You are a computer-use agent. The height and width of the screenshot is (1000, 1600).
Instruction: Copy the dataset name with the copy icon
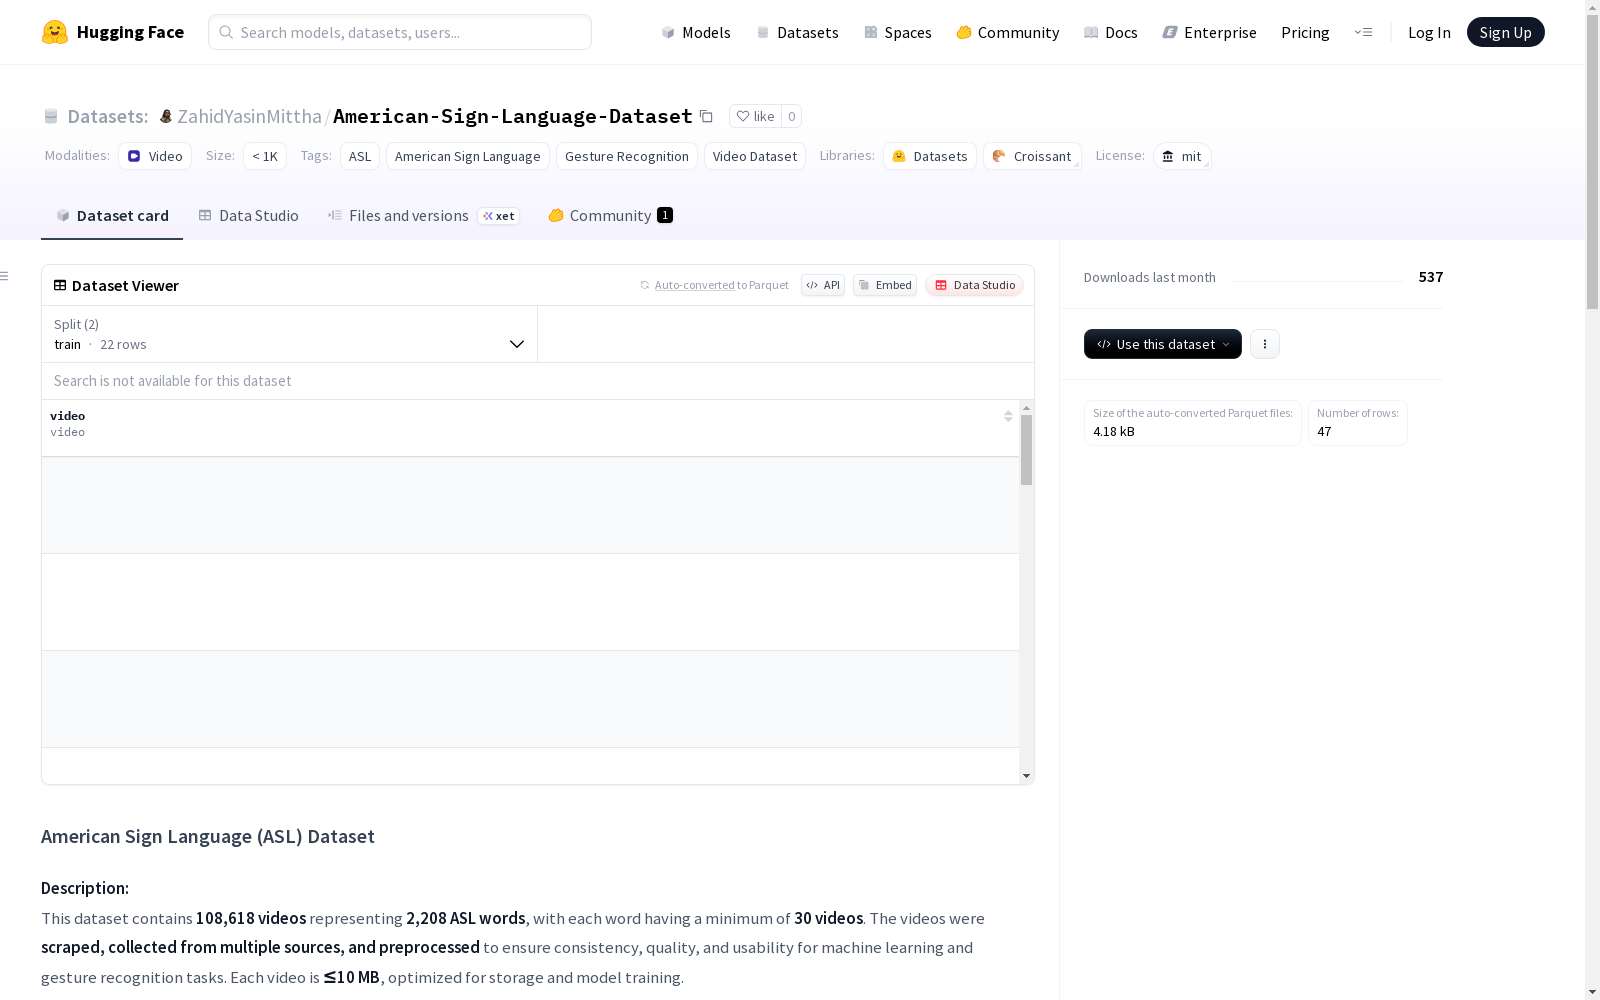click(706, 116)
